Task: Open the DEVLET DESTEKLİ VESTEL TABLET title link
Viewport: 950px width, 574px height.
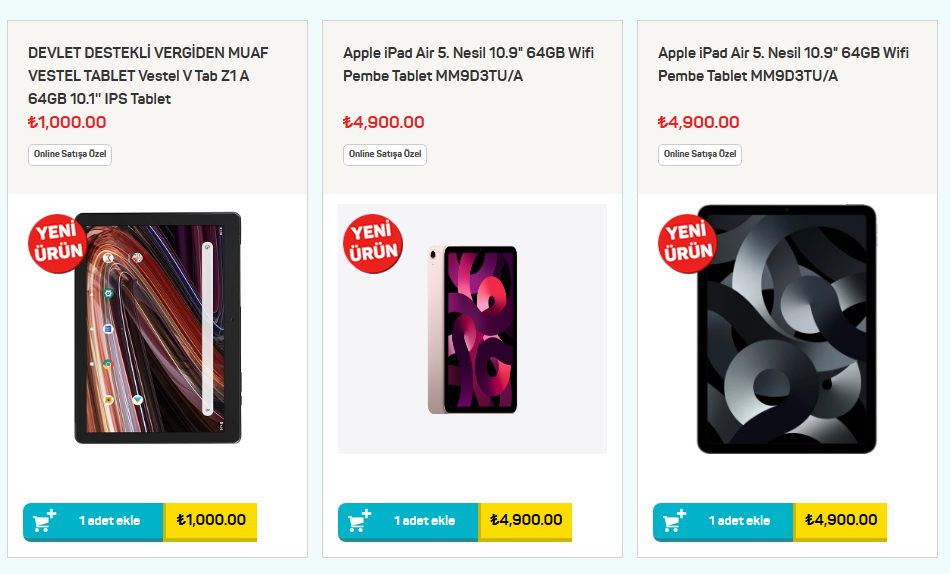Action: pyautogui.click(x=148, y=75)
